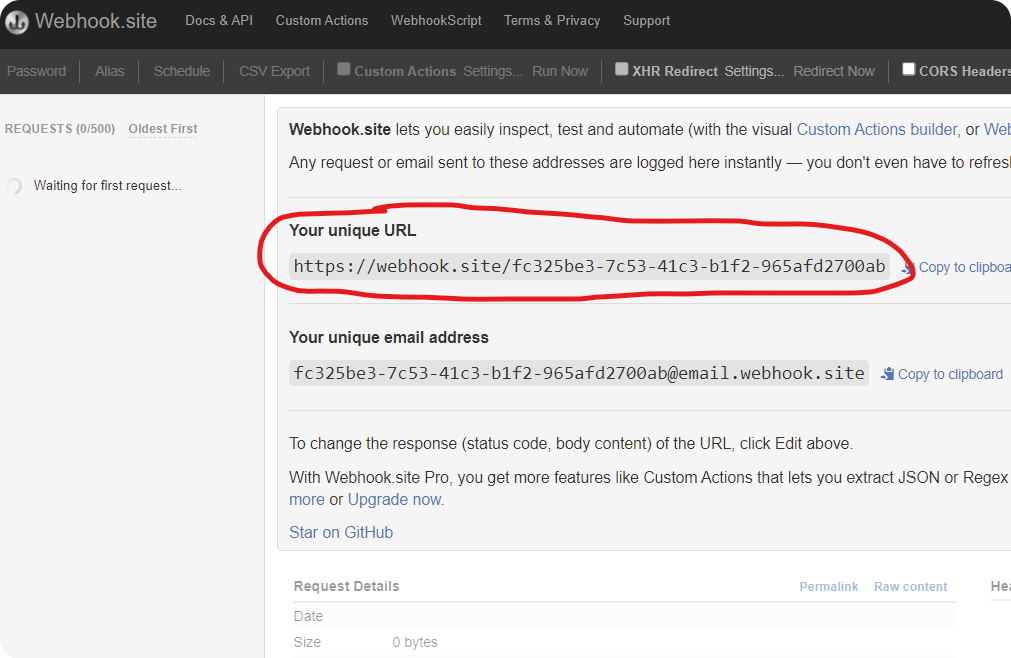Copy the unique URL to clipboard

click(x=956, y=267)
